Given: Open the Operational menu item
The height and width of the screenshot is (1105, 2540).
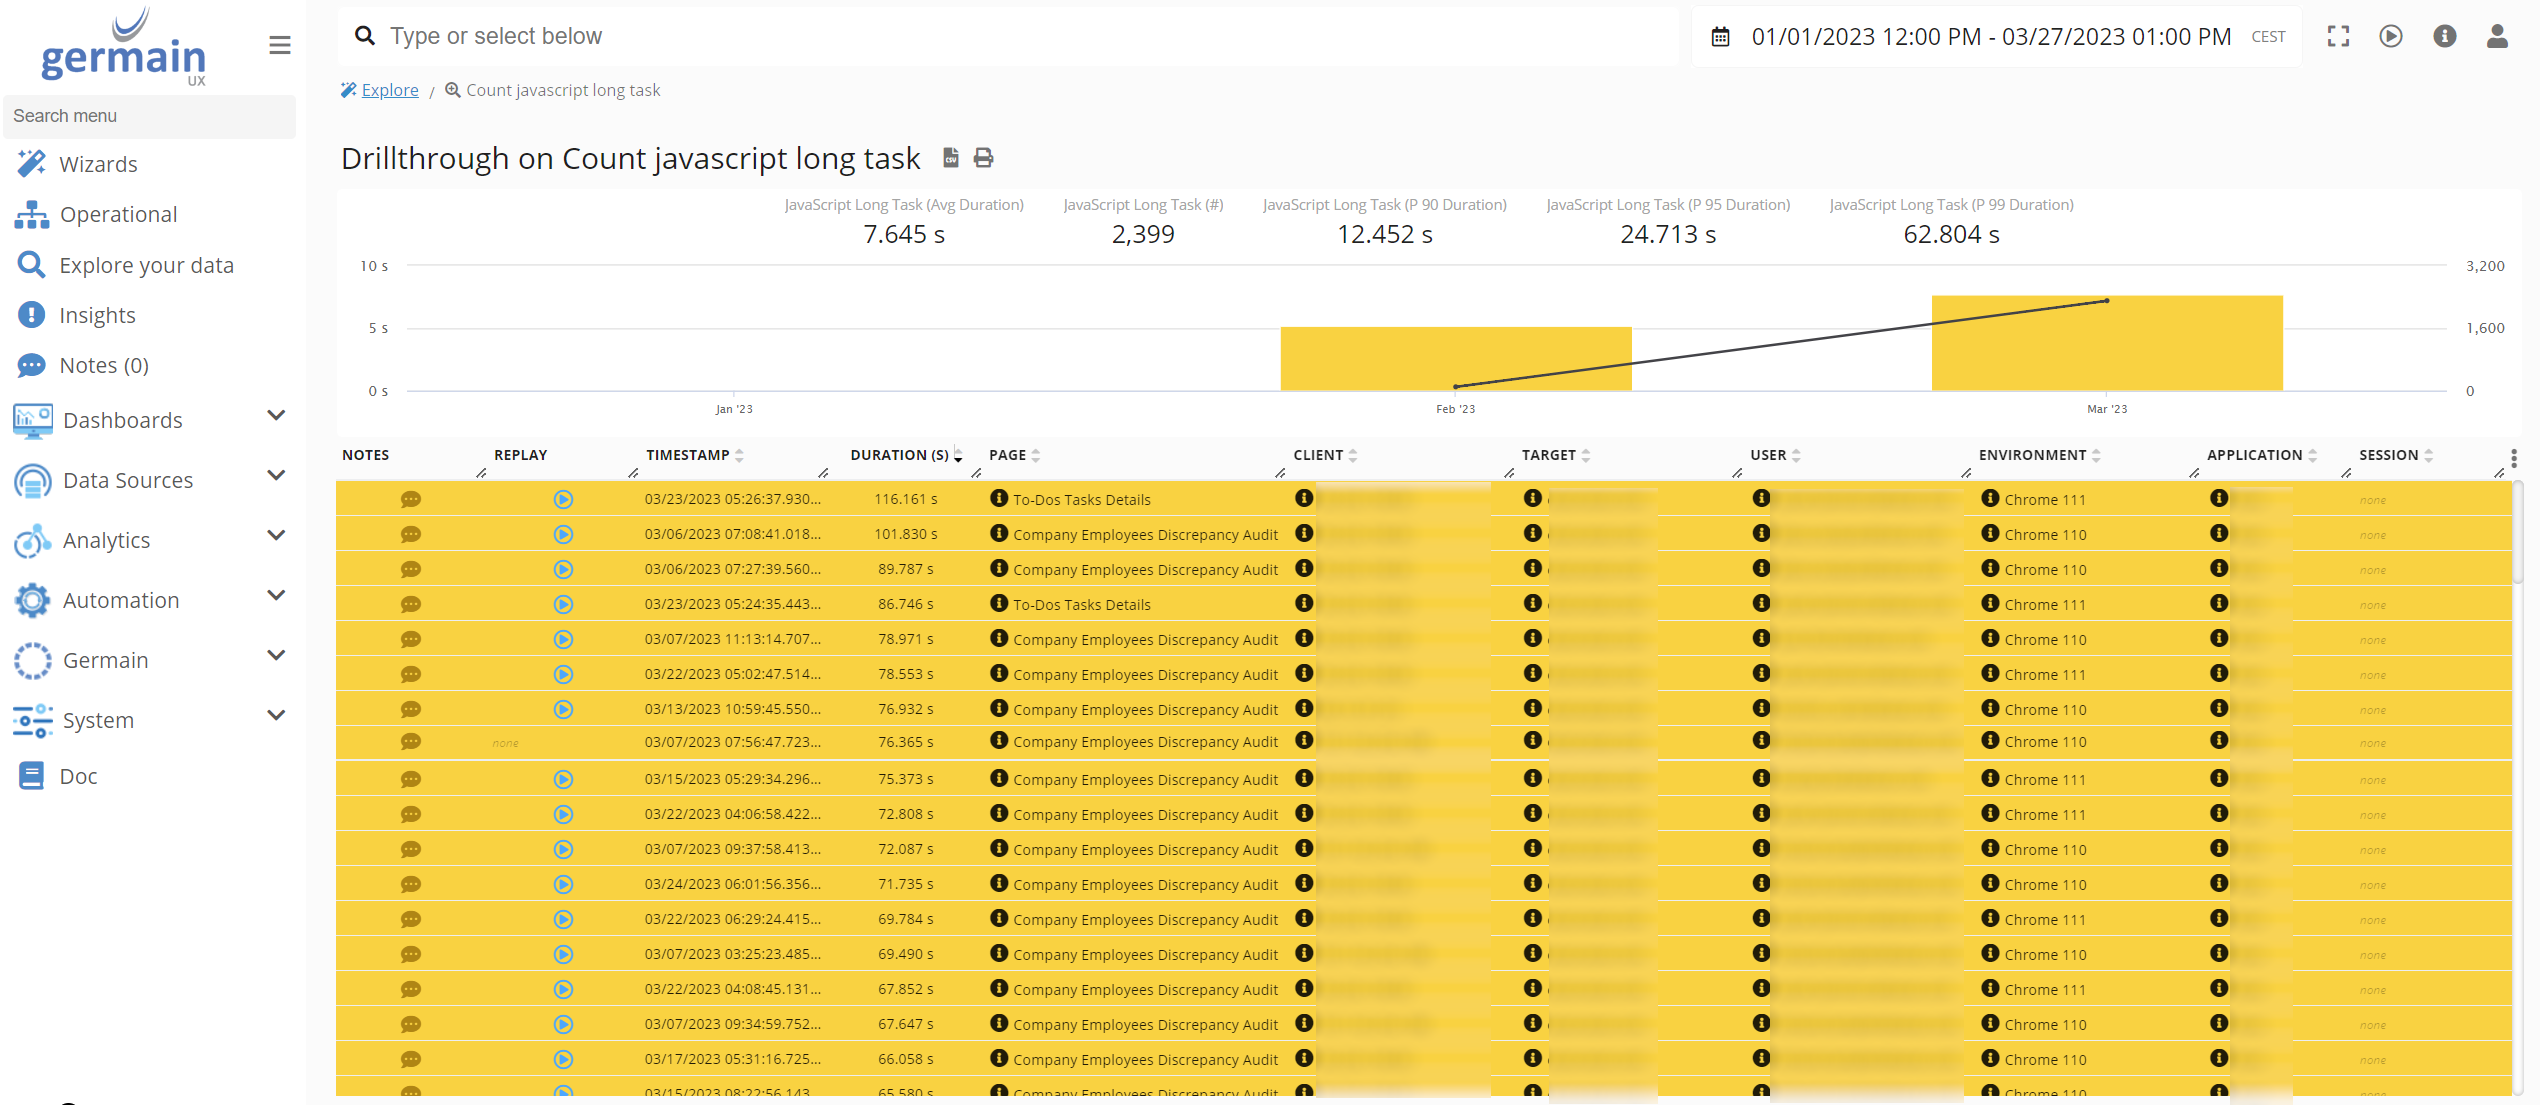Looking at the screenshot, I should click(x=117, y=214).
